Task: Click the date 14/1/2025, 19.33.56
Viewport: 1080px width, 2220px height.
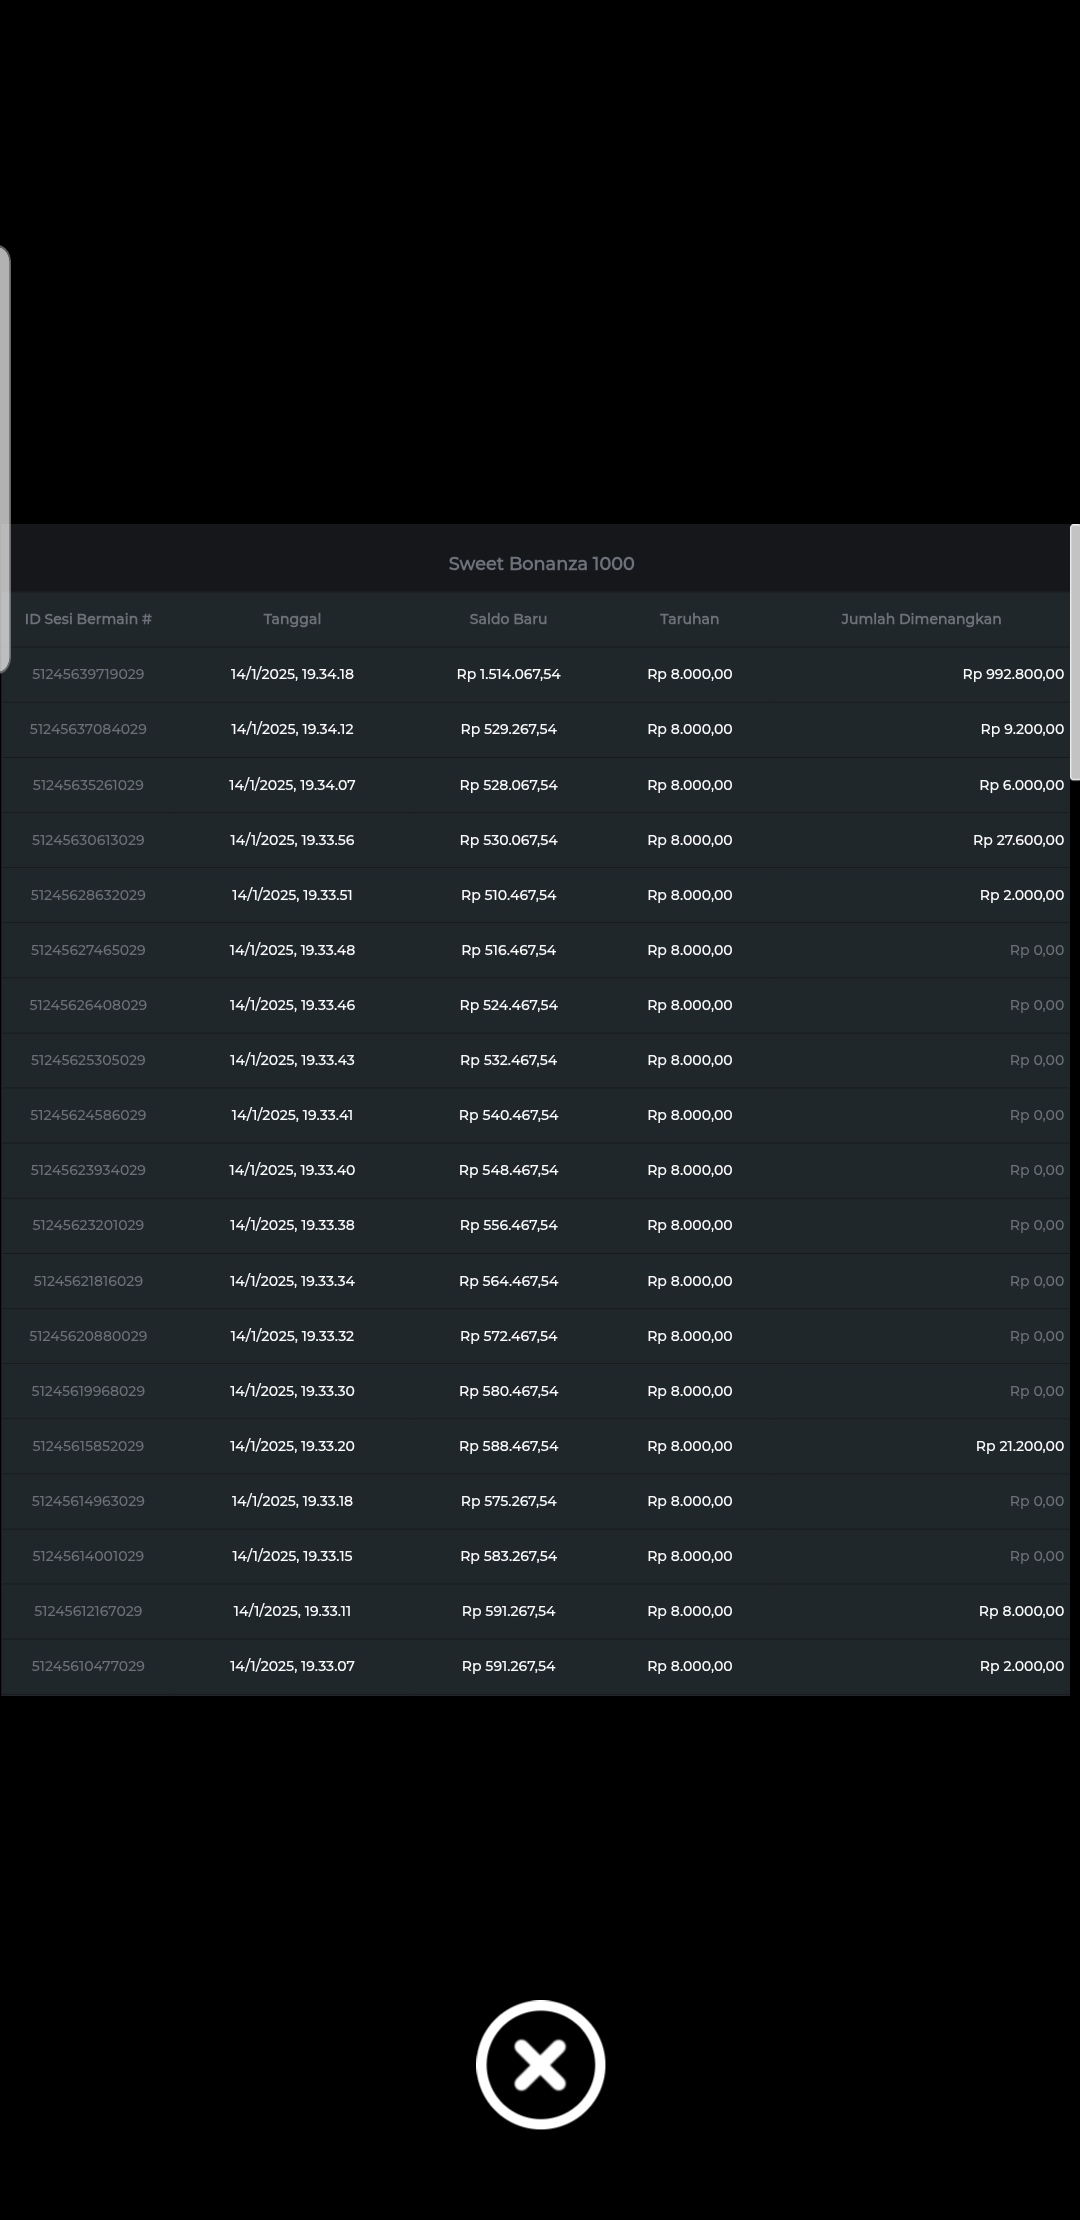Action: point(292,840)
